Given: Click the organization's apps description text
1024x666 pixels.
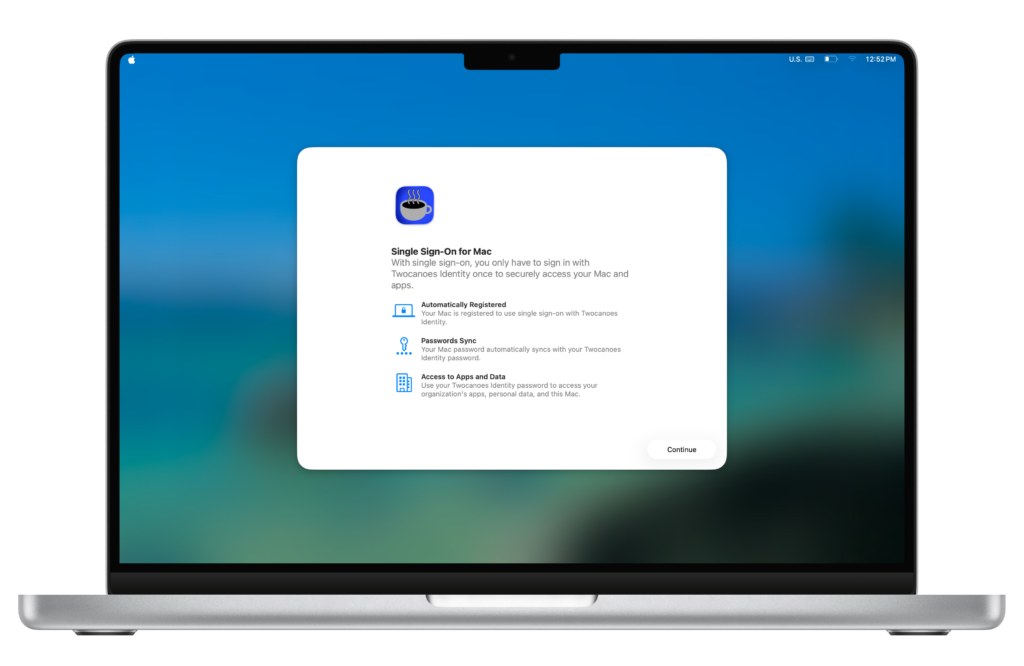Looking at the screenshot, I should [508, 389].
